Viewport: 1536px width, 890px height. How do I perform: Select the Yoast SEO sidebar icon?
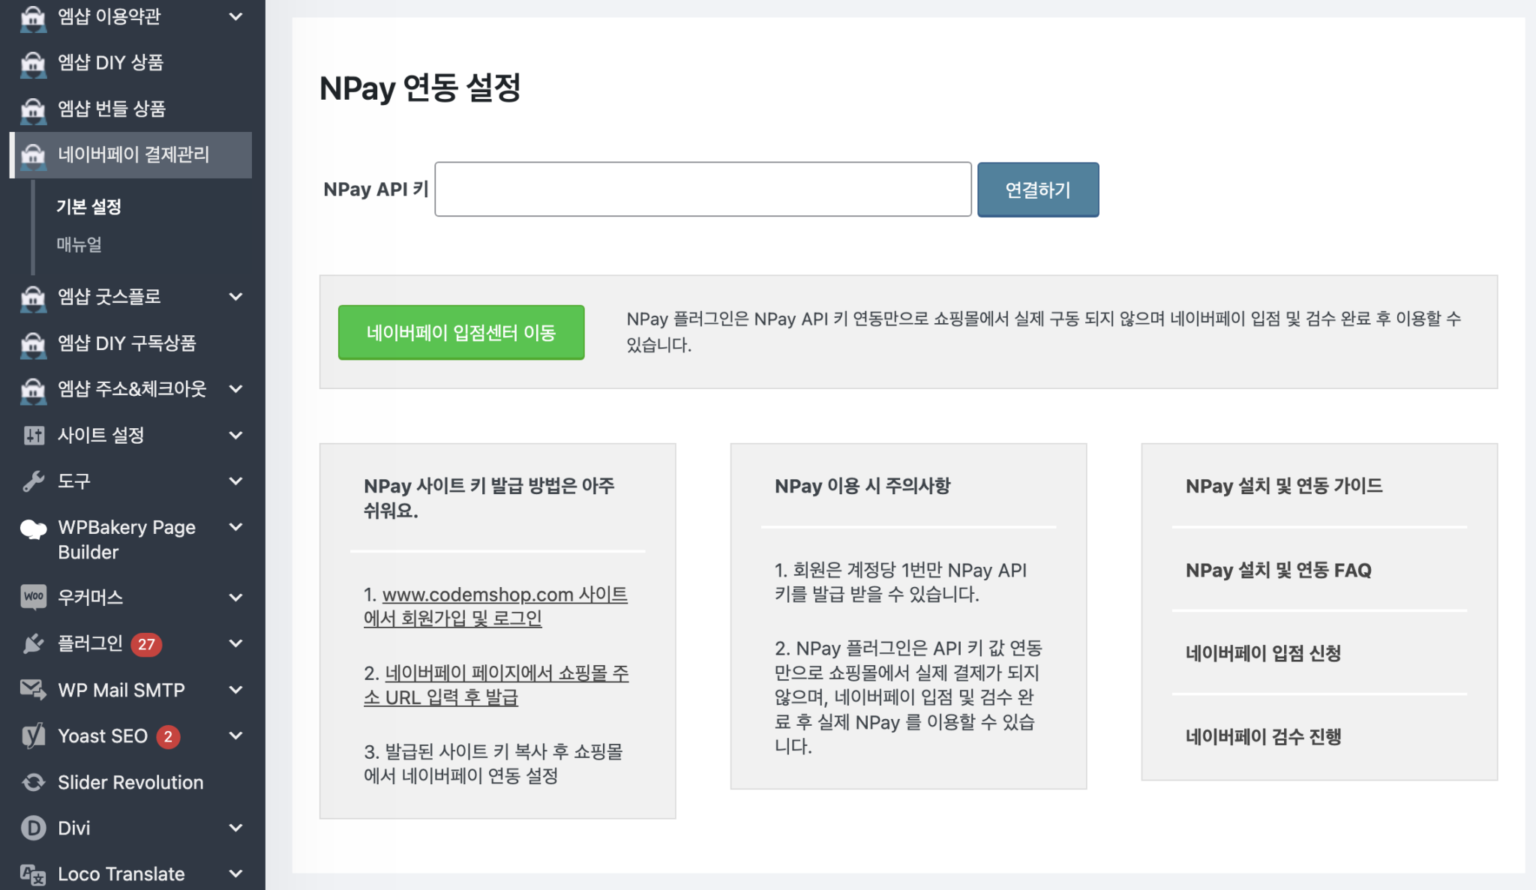[31, 736]
